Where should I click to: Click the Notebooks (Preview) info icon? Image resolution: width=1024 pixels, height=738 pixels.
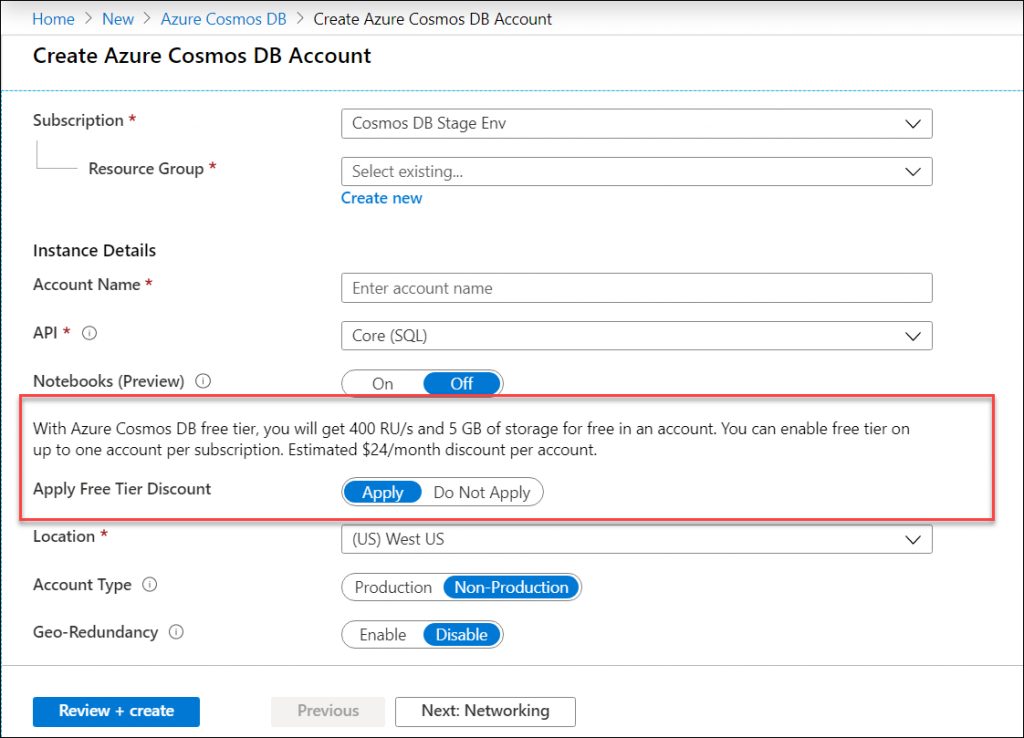click(x=203, y=381)
